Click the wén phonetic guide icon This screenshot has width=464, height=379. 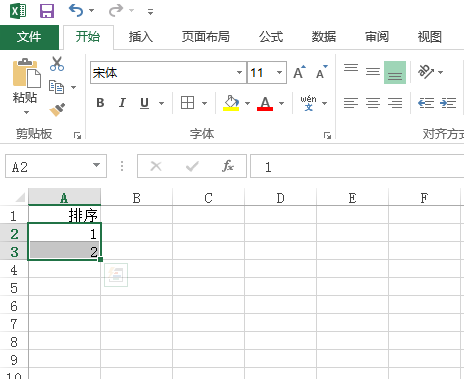click(308, 103)
